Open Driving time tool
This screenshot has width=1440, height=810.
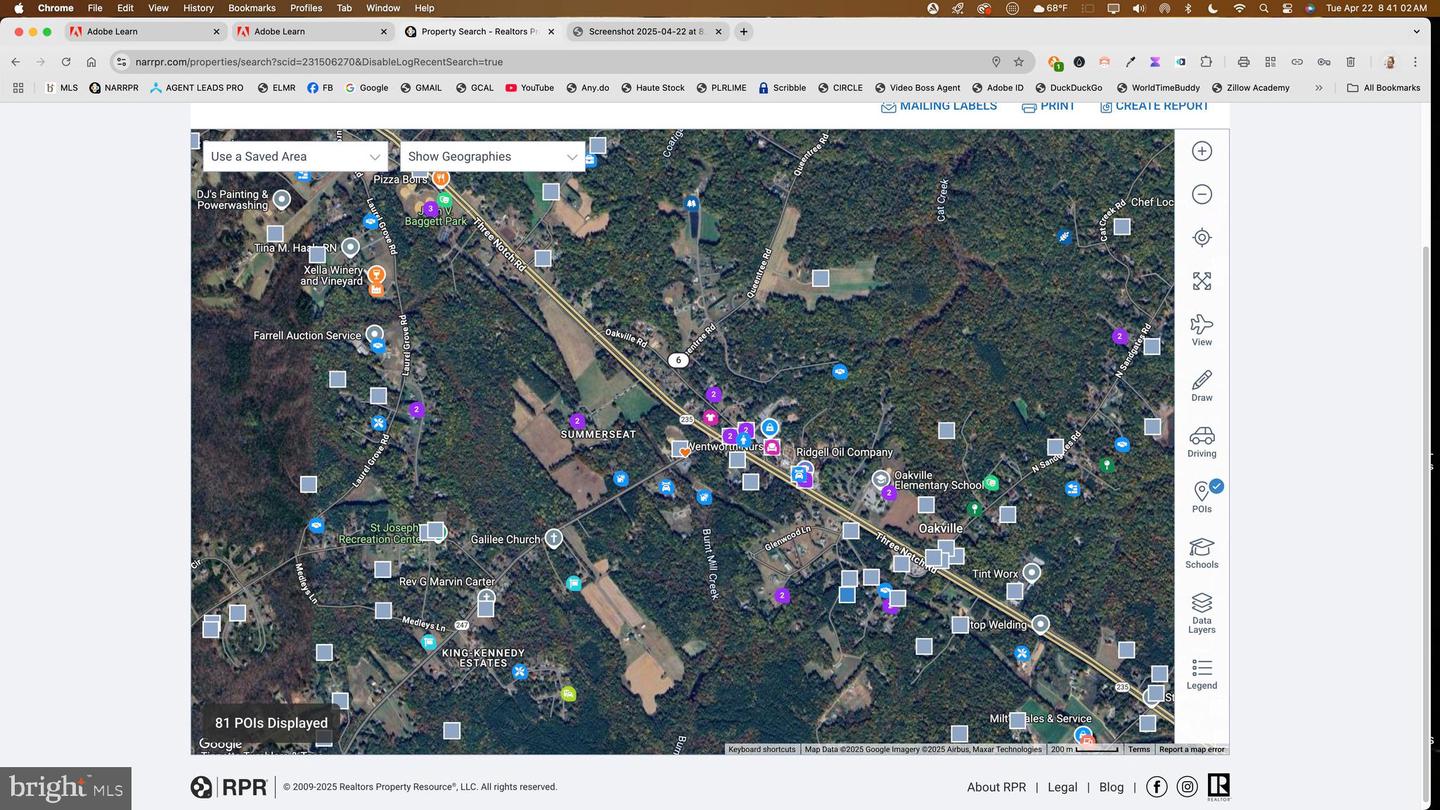click(1202, 442)
